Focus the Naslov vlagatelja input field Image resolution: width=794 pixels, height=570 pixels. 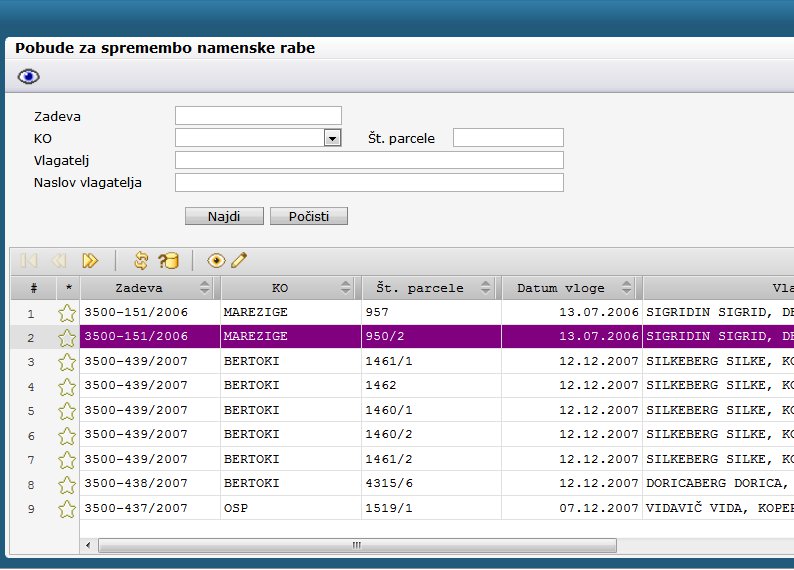coord(369,182)
